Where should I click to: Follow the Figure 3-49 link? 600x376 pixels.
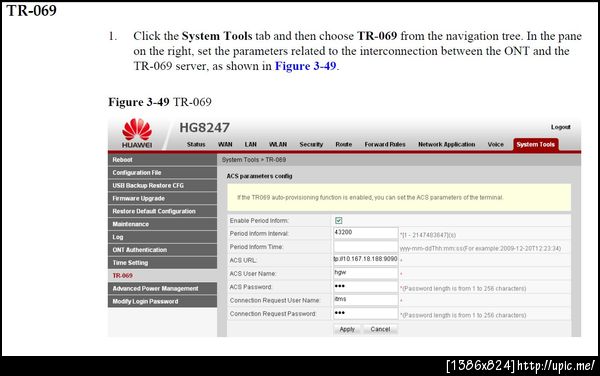[x=305, y=66]
